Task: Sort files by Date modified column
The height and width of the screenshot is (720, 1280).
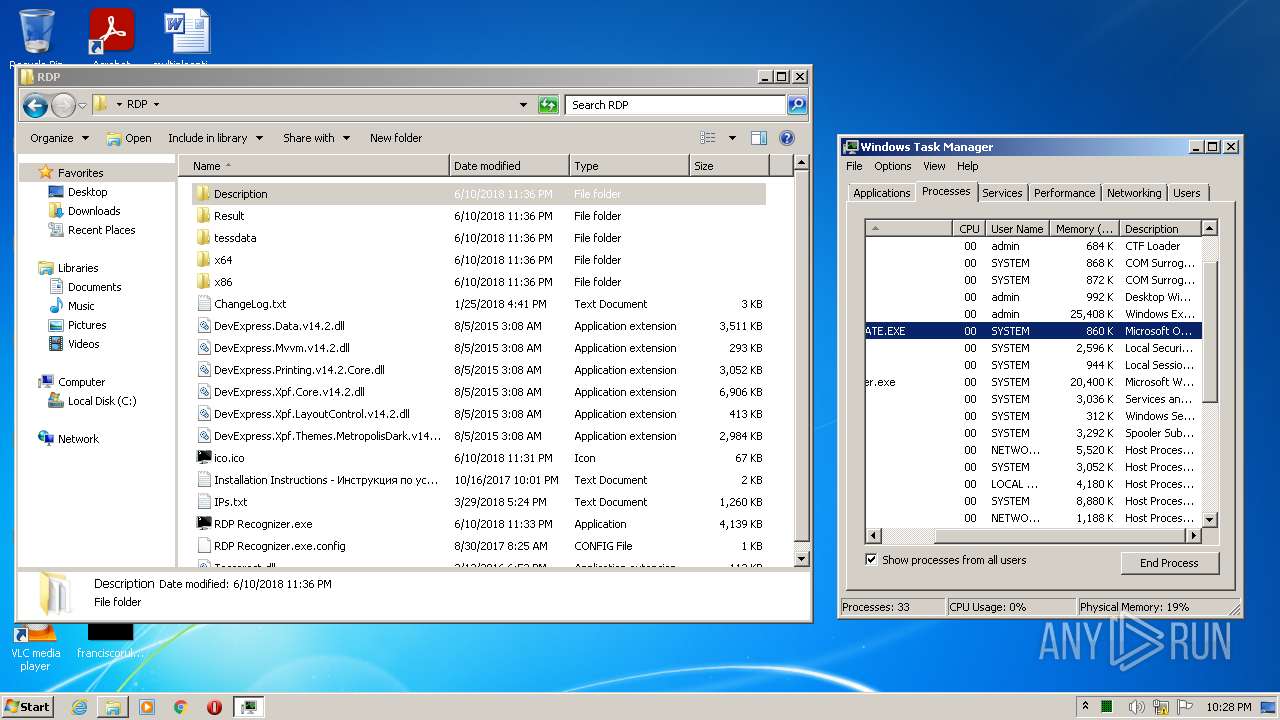Action: point(509,166)
